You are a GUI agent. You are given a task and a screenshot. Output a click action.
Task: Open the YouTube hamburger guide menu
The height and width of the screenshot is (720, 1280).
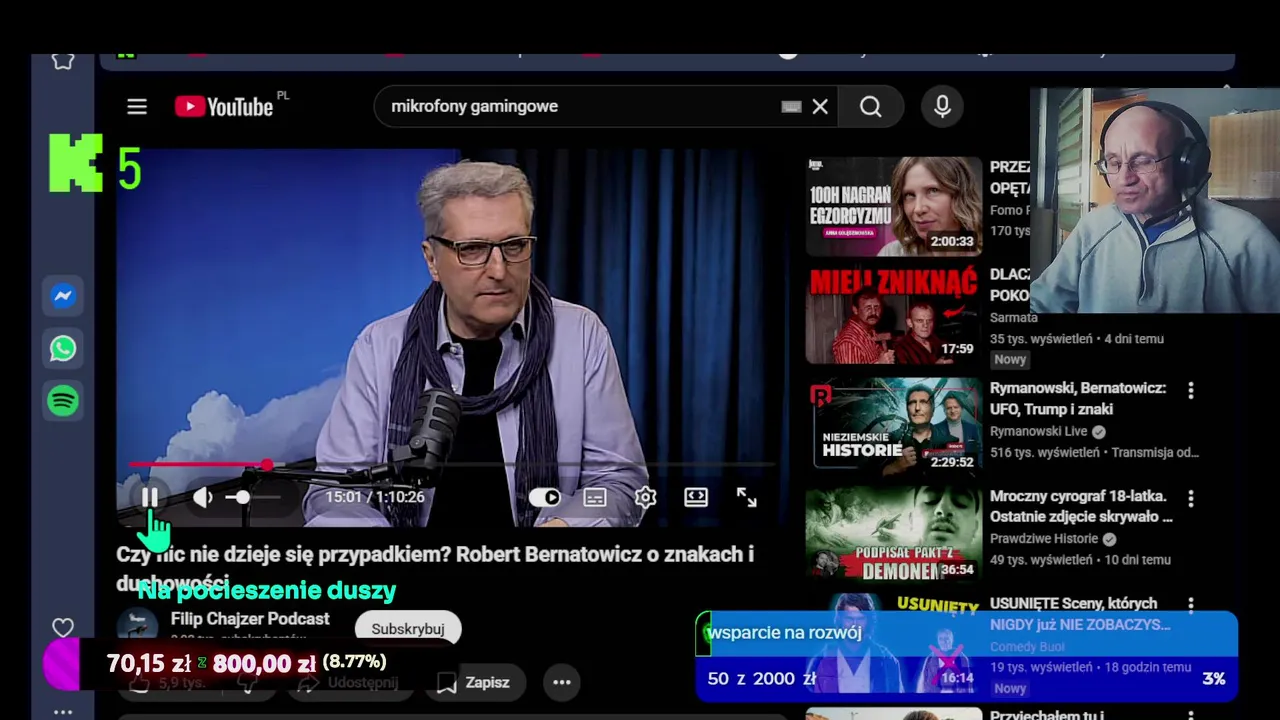pyautogui.click(x=137, y=107)
